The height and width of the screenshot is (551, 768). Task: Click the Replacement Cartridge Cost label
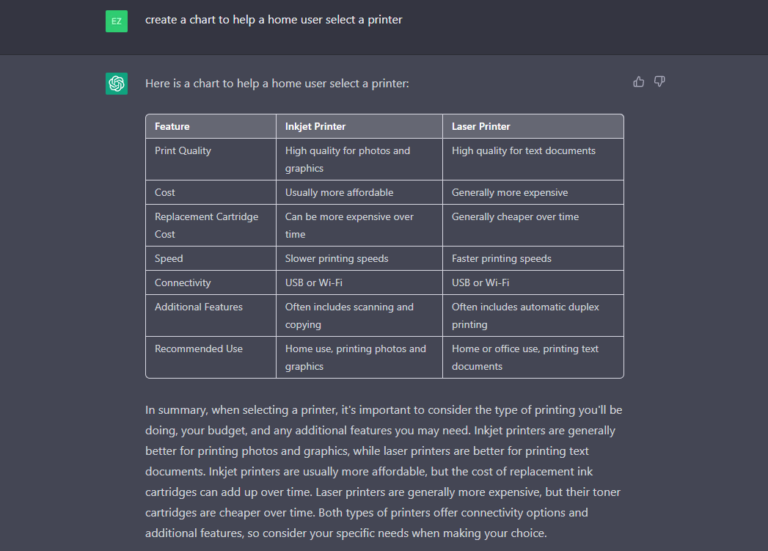(x=206, y=225)
